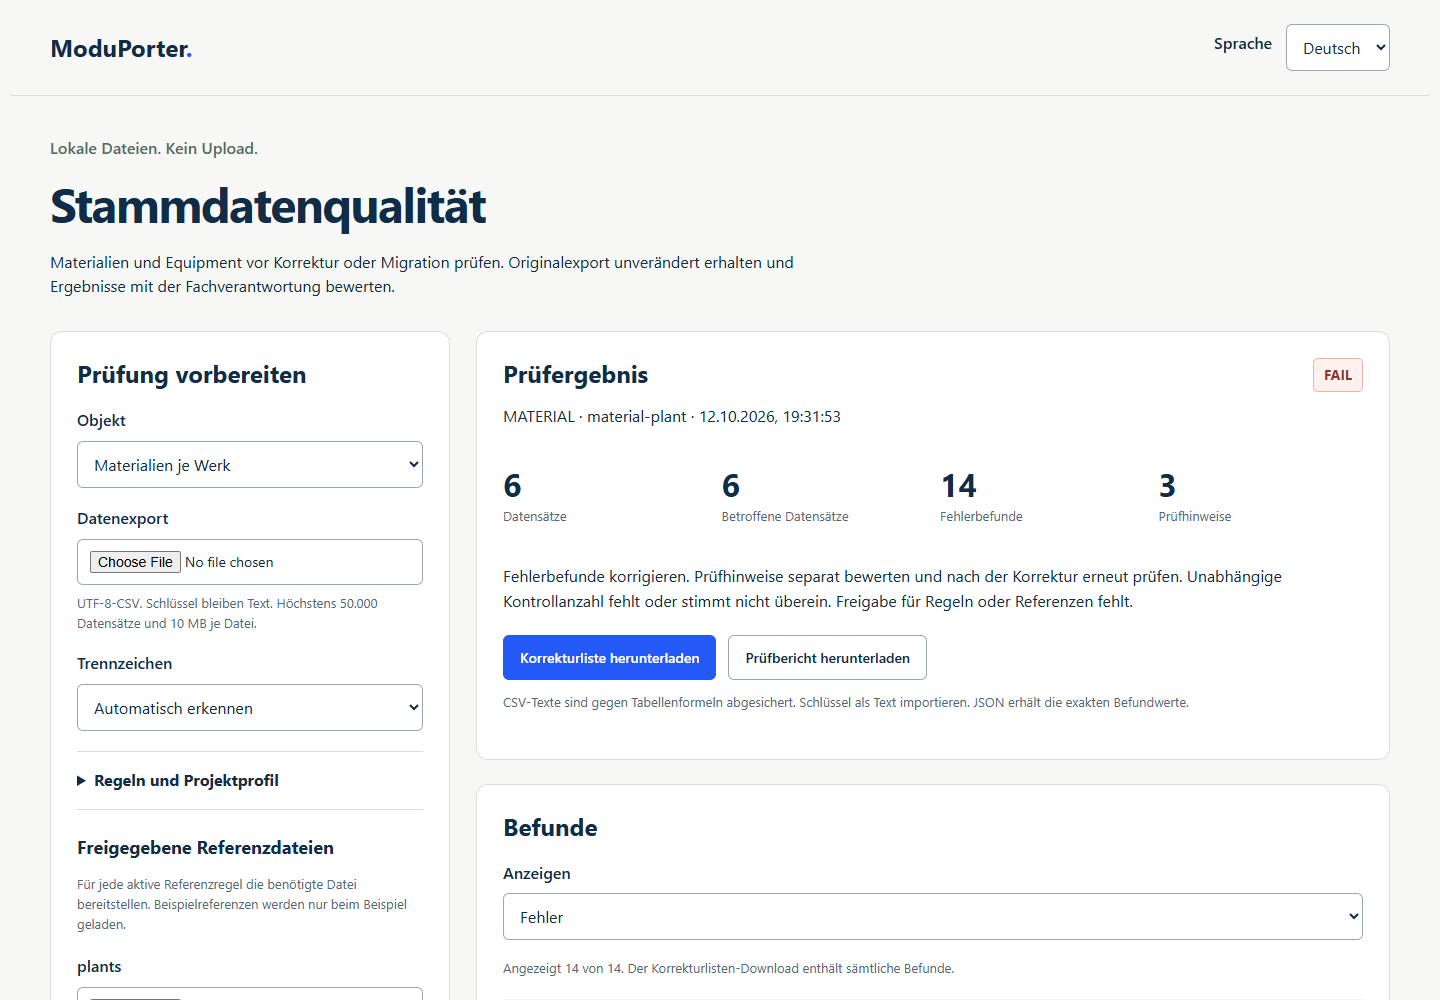
Task: Open the Anzeigen filter dropdown
Action: click(933, 917)
